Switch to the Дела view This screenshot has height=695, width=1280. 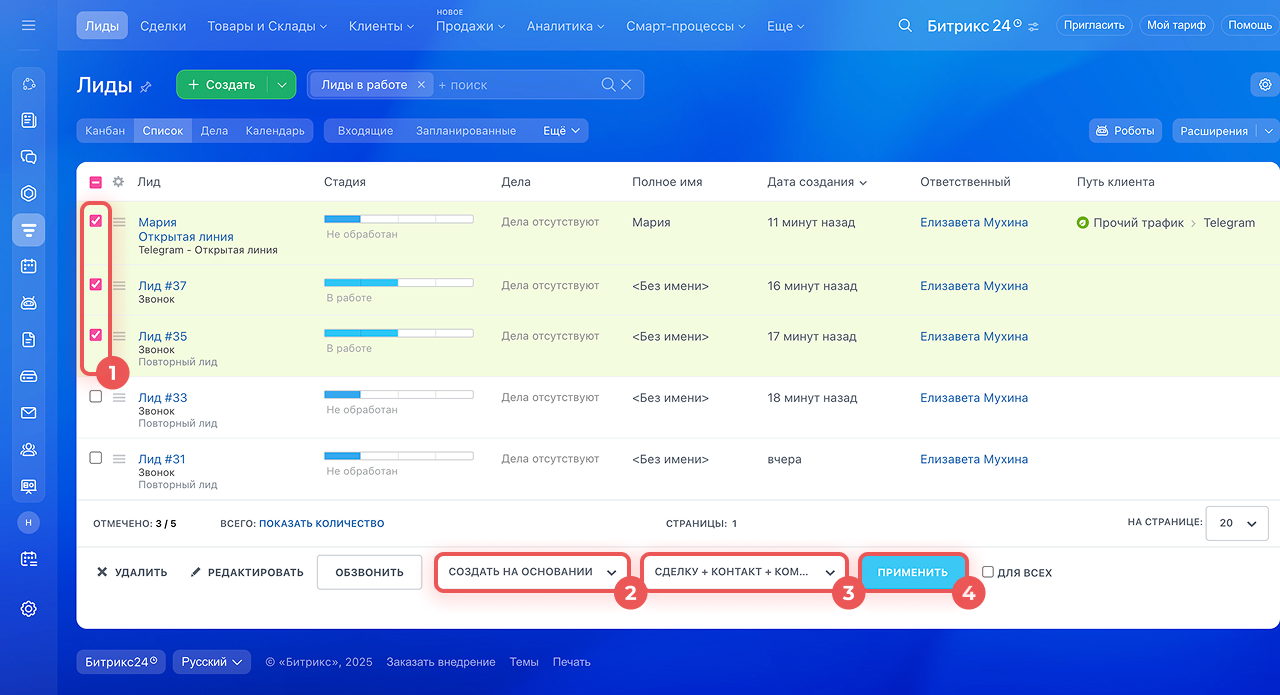(x=214, y=131)
